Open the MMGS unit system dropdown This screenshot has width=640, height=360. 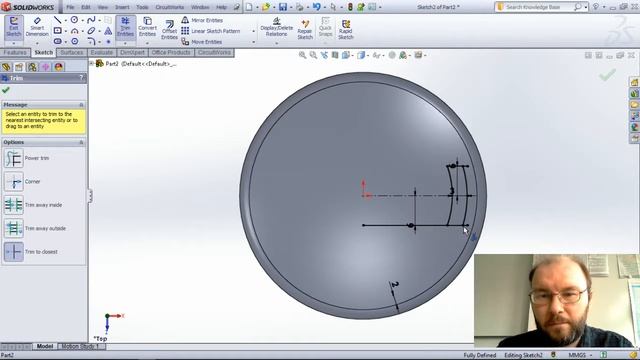tap(580, 355)
